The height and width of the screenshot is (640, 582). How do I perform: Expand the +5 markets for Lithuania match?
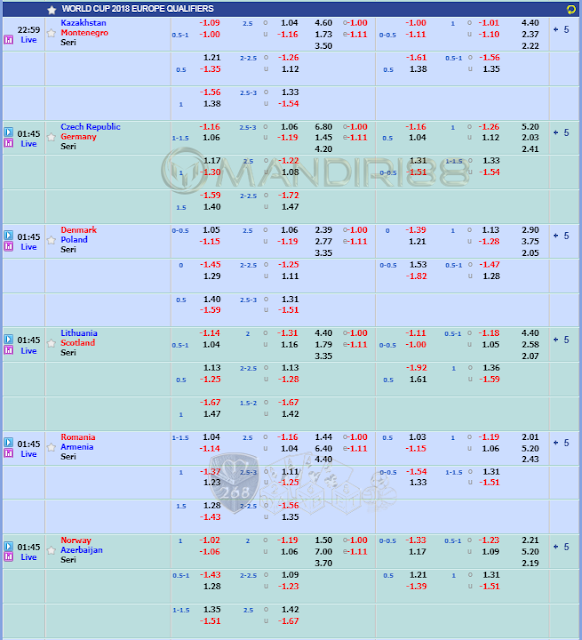(x=561, y=340)
